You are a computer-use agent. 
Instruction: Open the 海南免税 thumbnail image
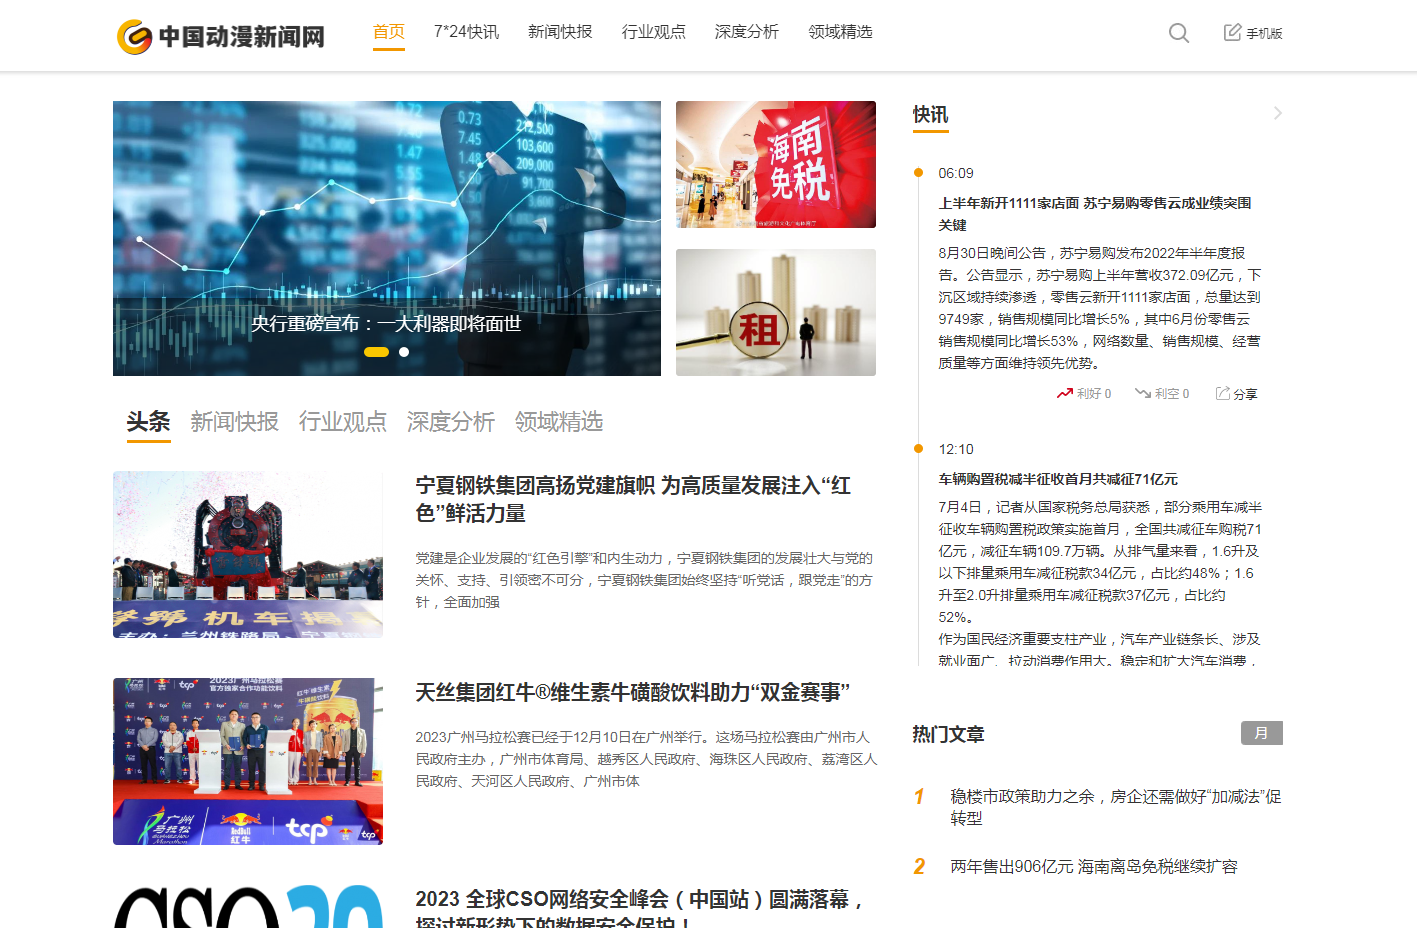[776, 164]
